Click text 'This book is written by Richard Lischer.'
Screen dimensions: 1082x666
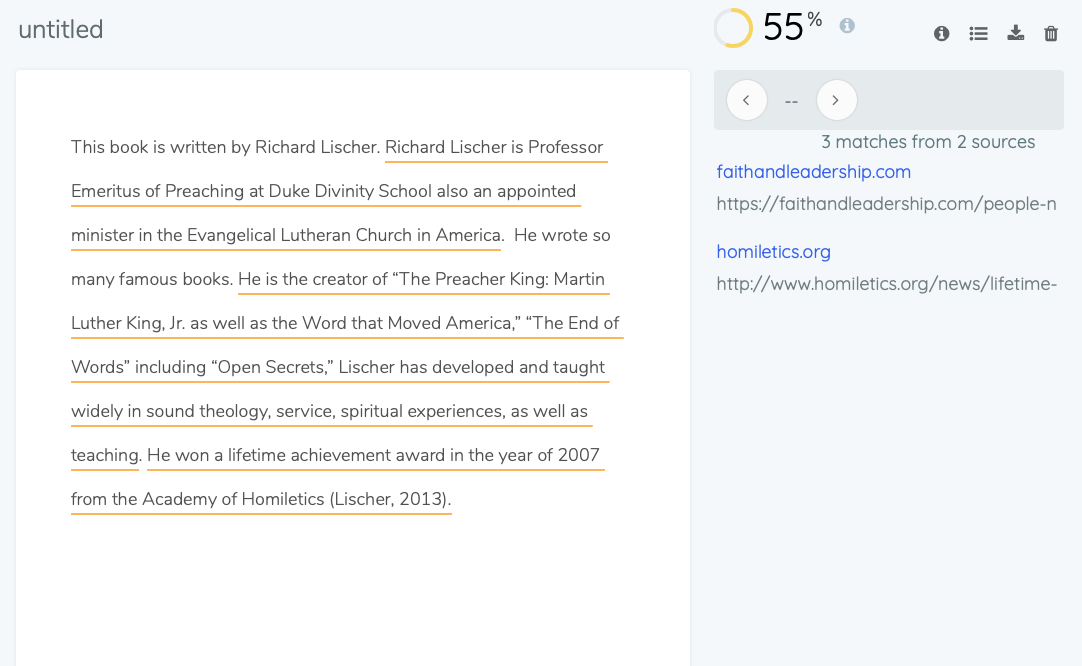226,148
